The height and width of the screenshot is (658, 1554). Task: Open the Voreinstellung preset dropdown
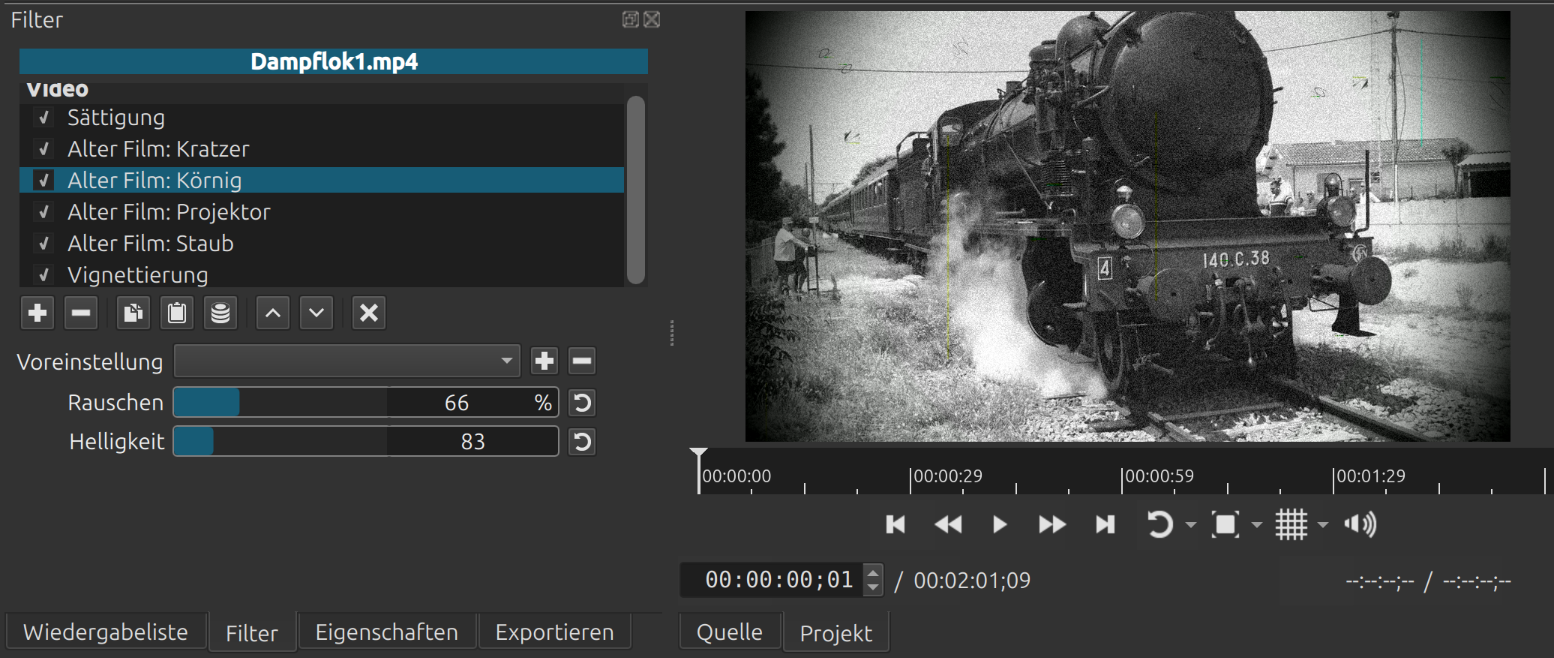(347, 361)
